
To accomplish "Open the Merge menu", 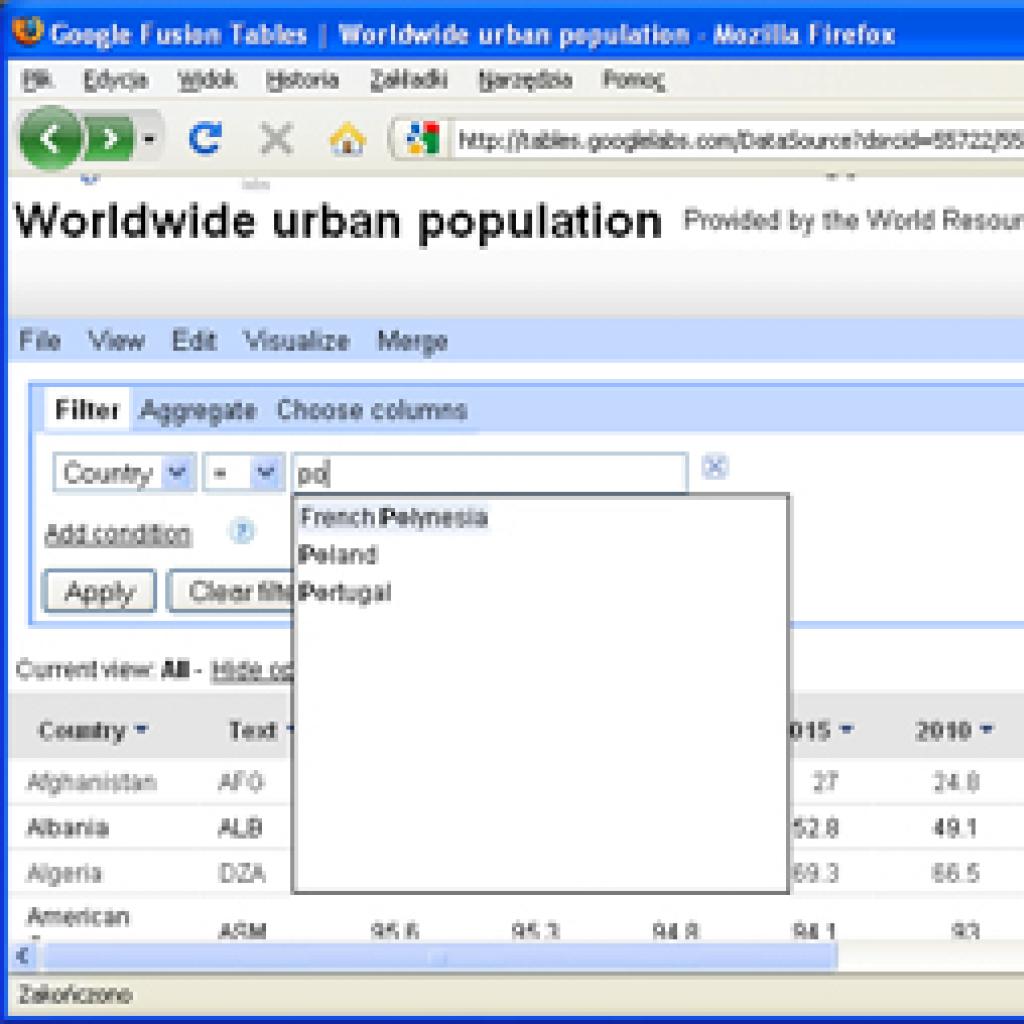I will click(412, 340).
